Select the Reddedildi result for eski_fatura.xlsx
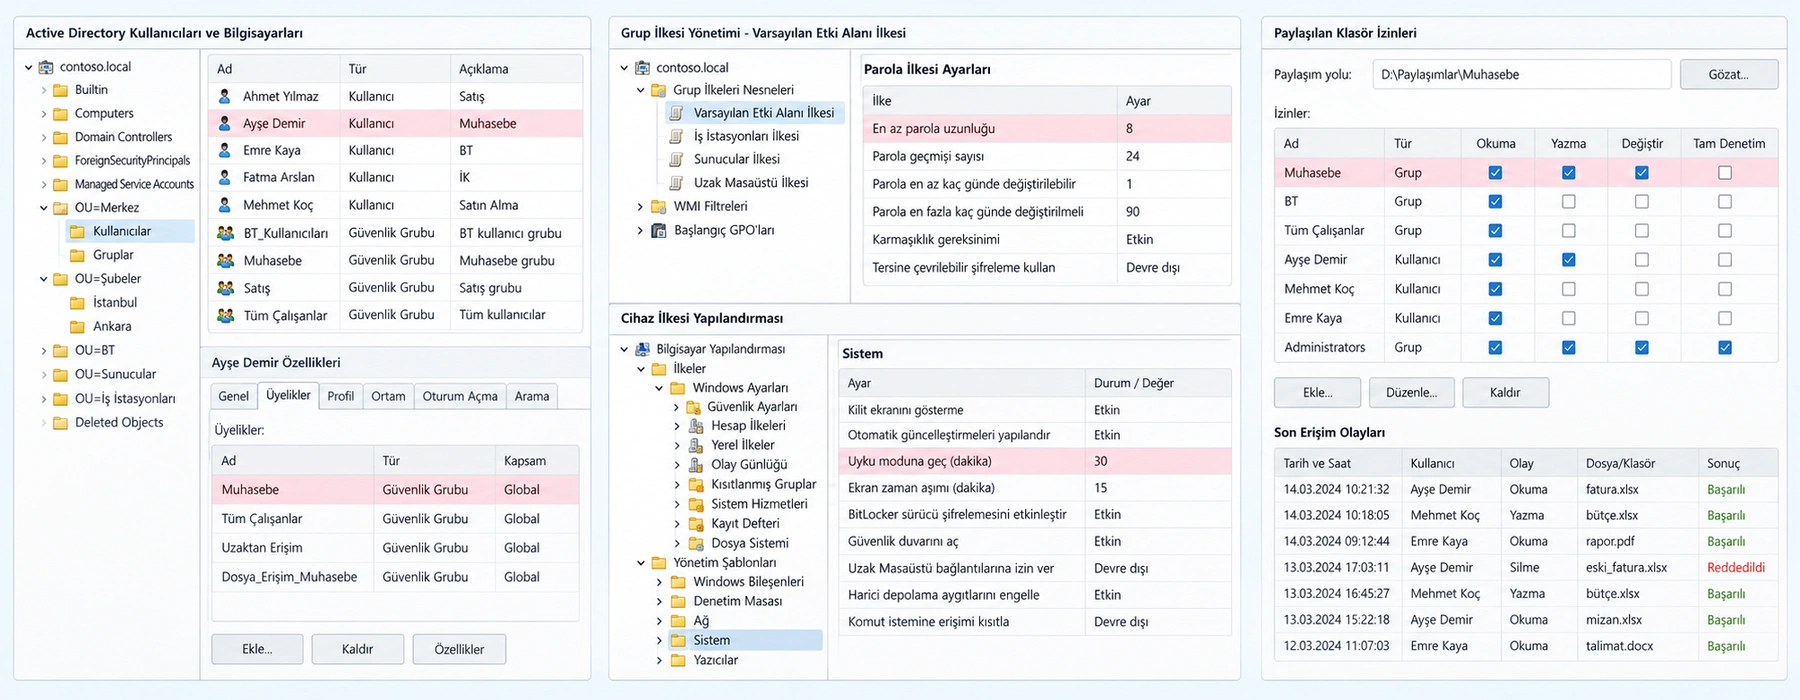 point(1736,568)
